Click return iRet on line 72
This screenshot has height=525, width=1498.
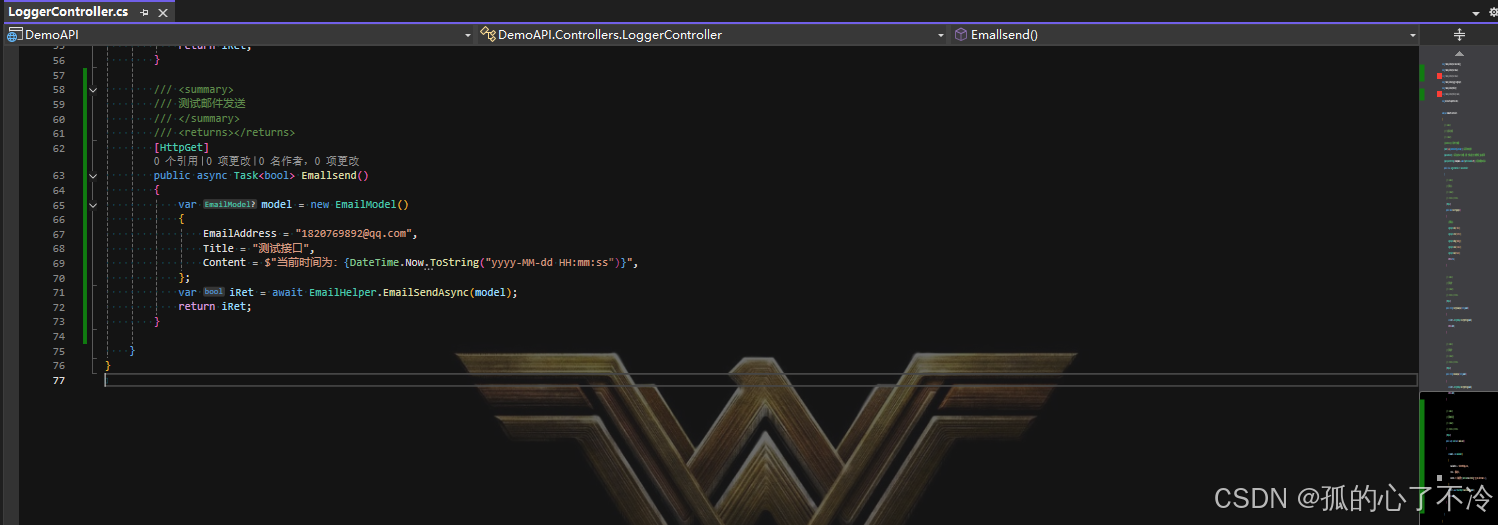[215, 307]
